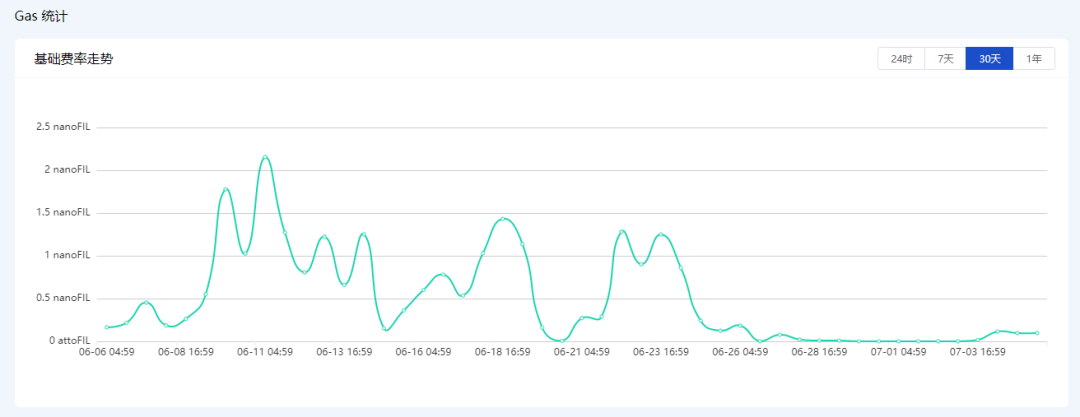Select the highest peak point above 2 nanoFIL
The height and width of the screenshot is (417, 1080).
click(x=265, y=157)
